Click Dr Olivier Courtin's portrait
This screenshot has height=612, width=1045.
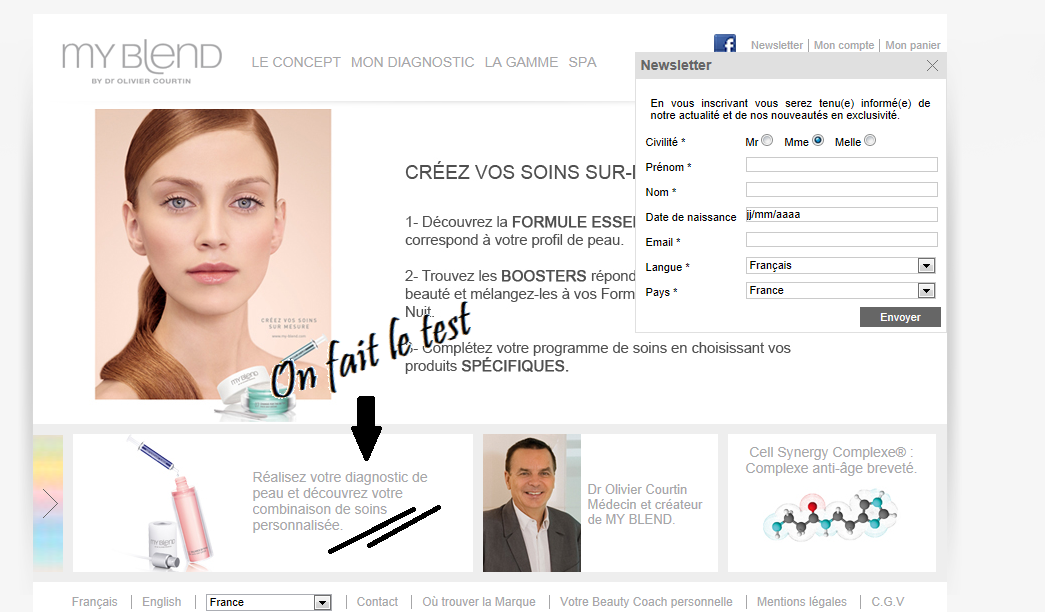531,503
